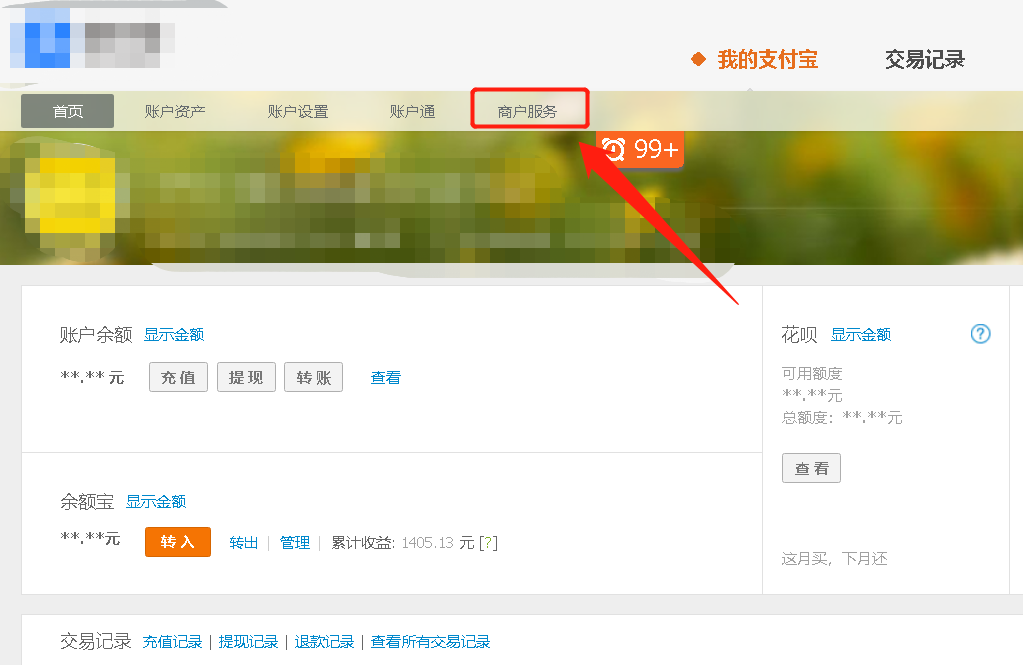Click the help question mark beside 花呗
The width and height of the screenshot is (1023, 665).
click(x=979, y=334)
